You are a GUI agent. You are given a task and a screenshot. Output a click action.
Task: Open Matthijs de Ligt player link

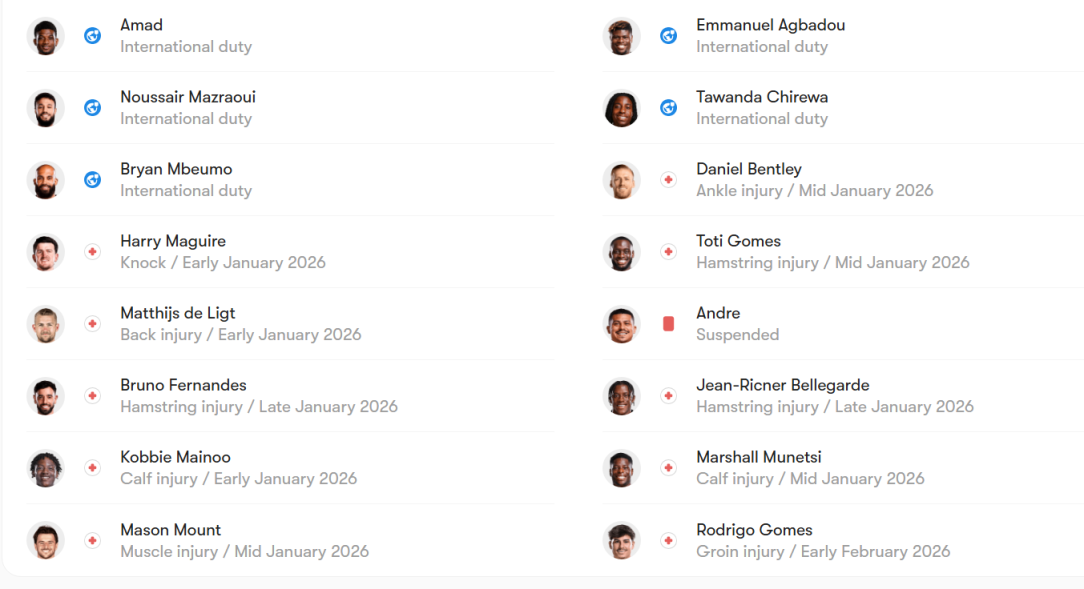(x=178, y=313)
